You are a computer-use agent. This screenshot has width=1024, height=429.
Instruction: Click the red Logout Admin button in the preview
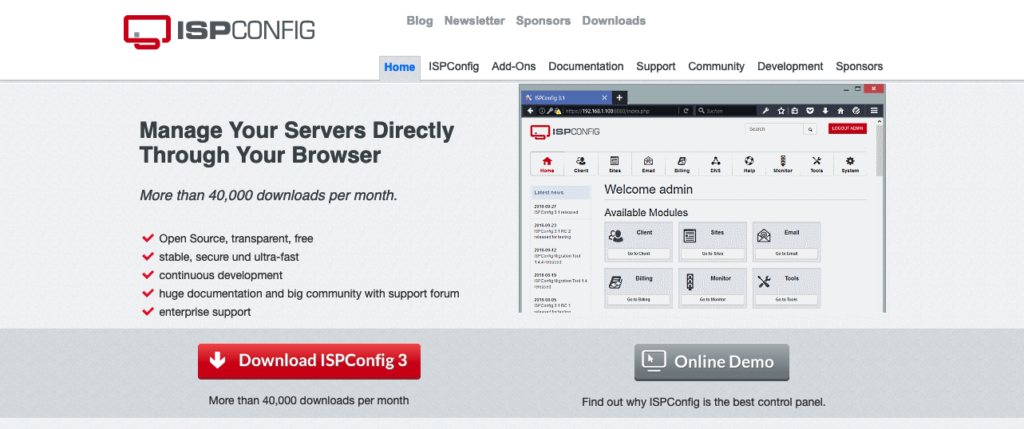point(848,129)
